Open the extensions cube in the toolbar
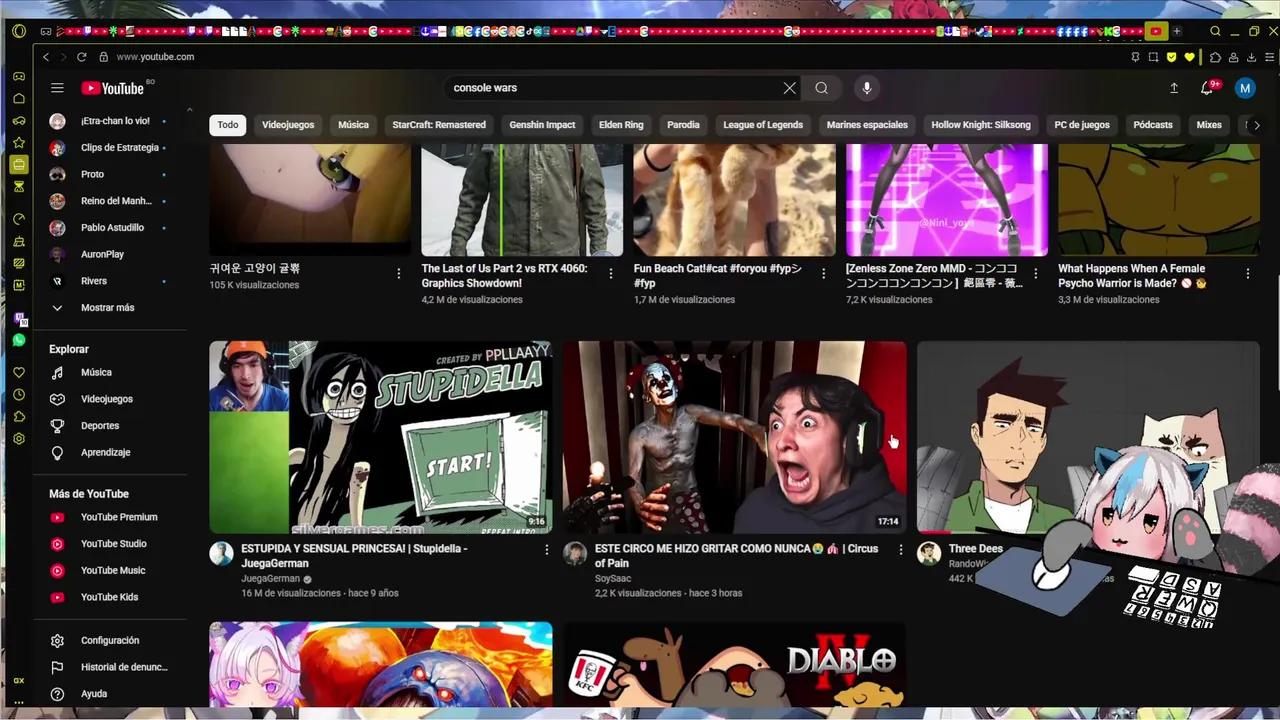Viewport: 1280px width, 720px height. tap(1216, 57)
